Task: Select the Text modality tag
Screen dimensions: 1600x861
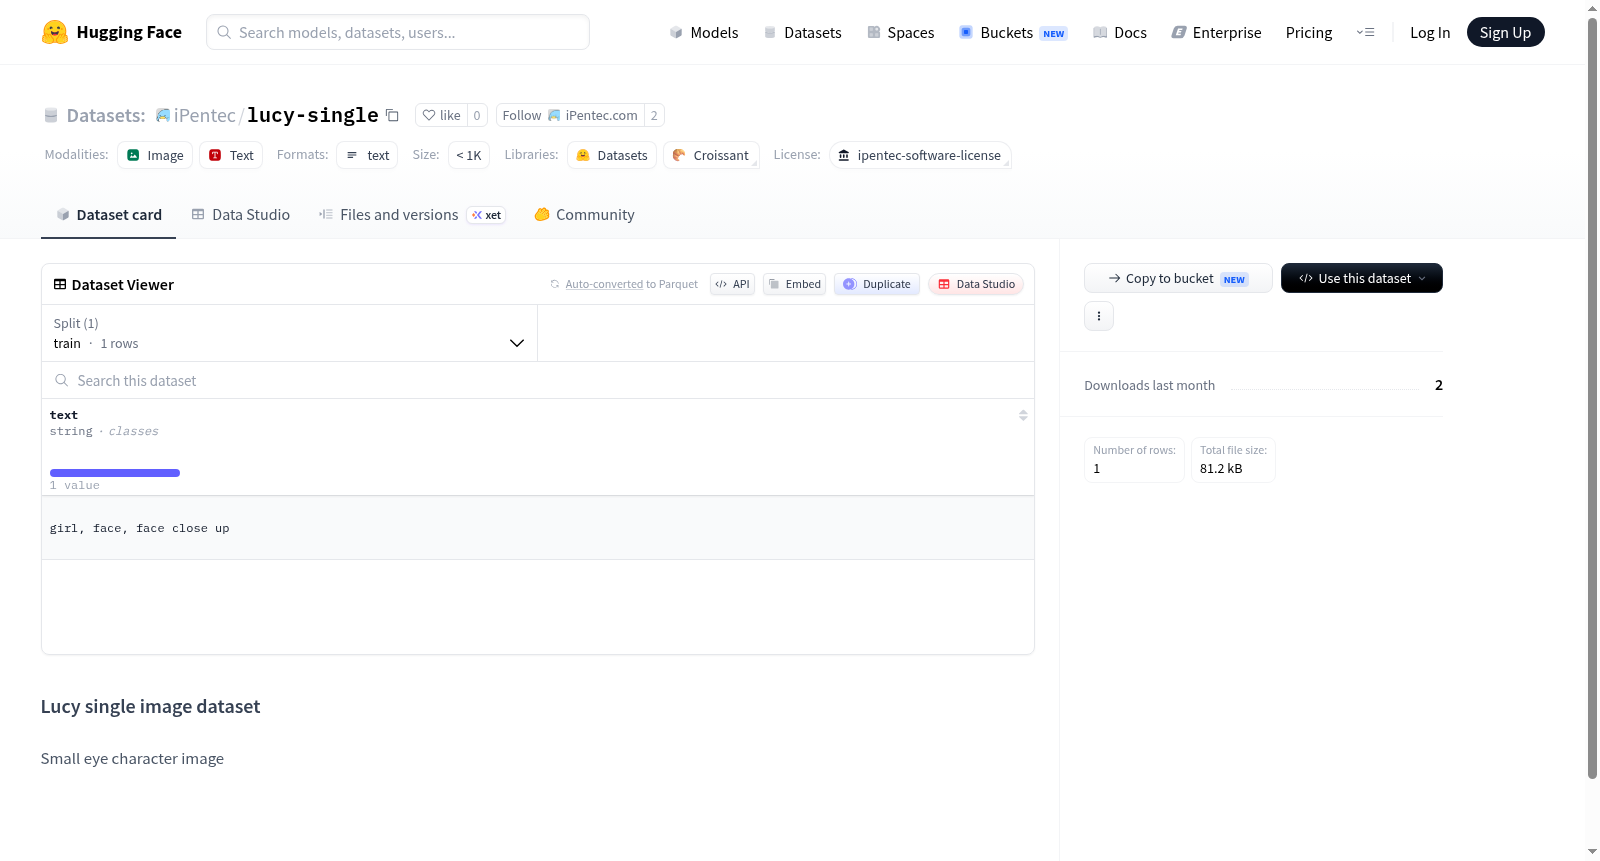Action: coord(231,156)
